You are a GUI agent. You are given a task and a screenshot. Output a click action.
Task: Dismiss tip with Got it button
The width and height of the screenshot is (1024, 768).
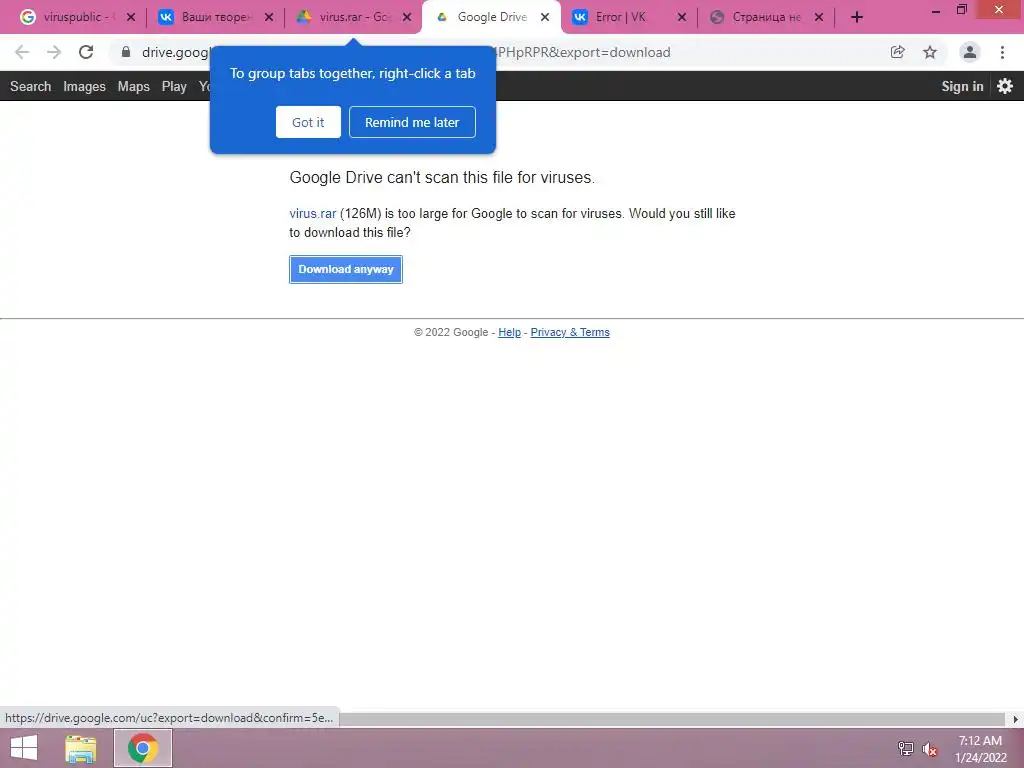tap(308, 122)
